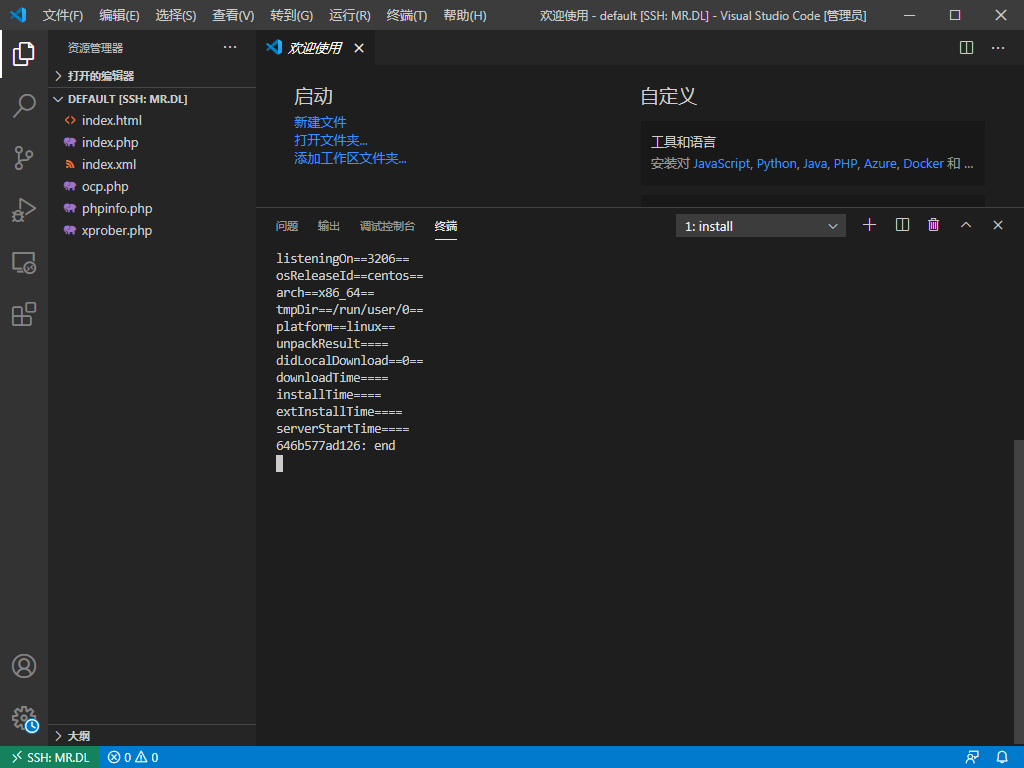Open the Search view in activity bar
The image size is (1024, 768).
(24, 105)
